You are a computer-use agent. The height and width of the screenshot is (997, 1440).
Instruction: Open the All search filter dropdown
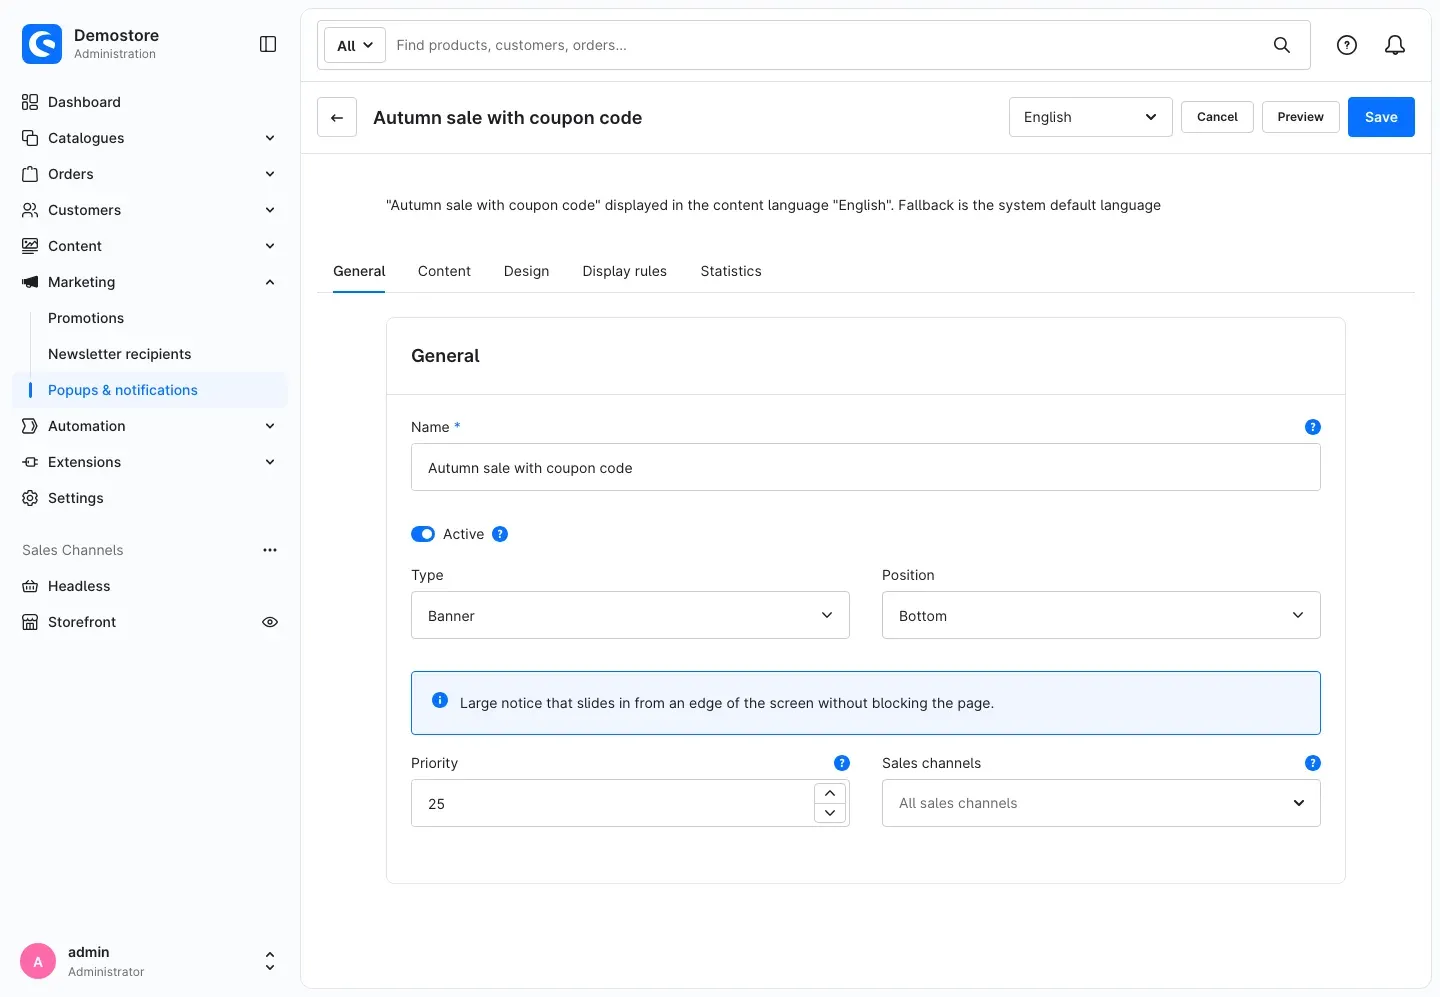[355, 45]
